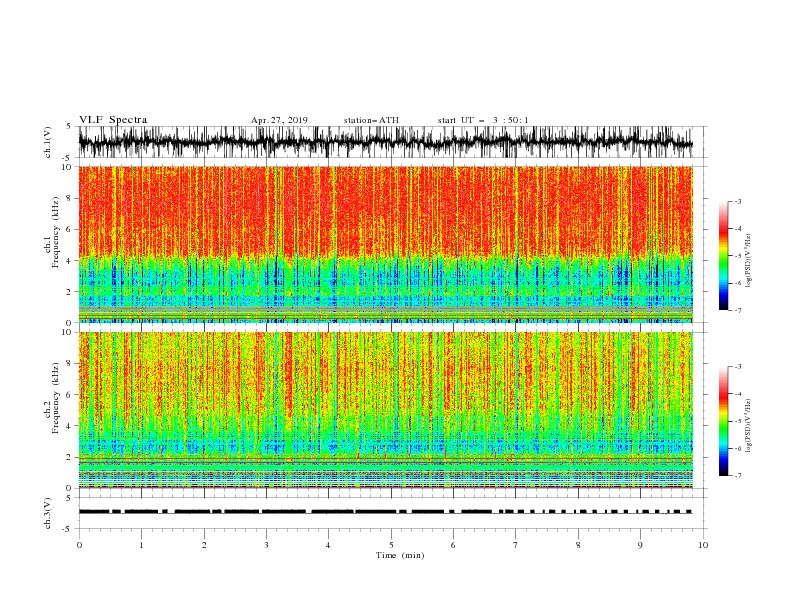Click the "-7" tick on ch.1 colorbar

738,310
